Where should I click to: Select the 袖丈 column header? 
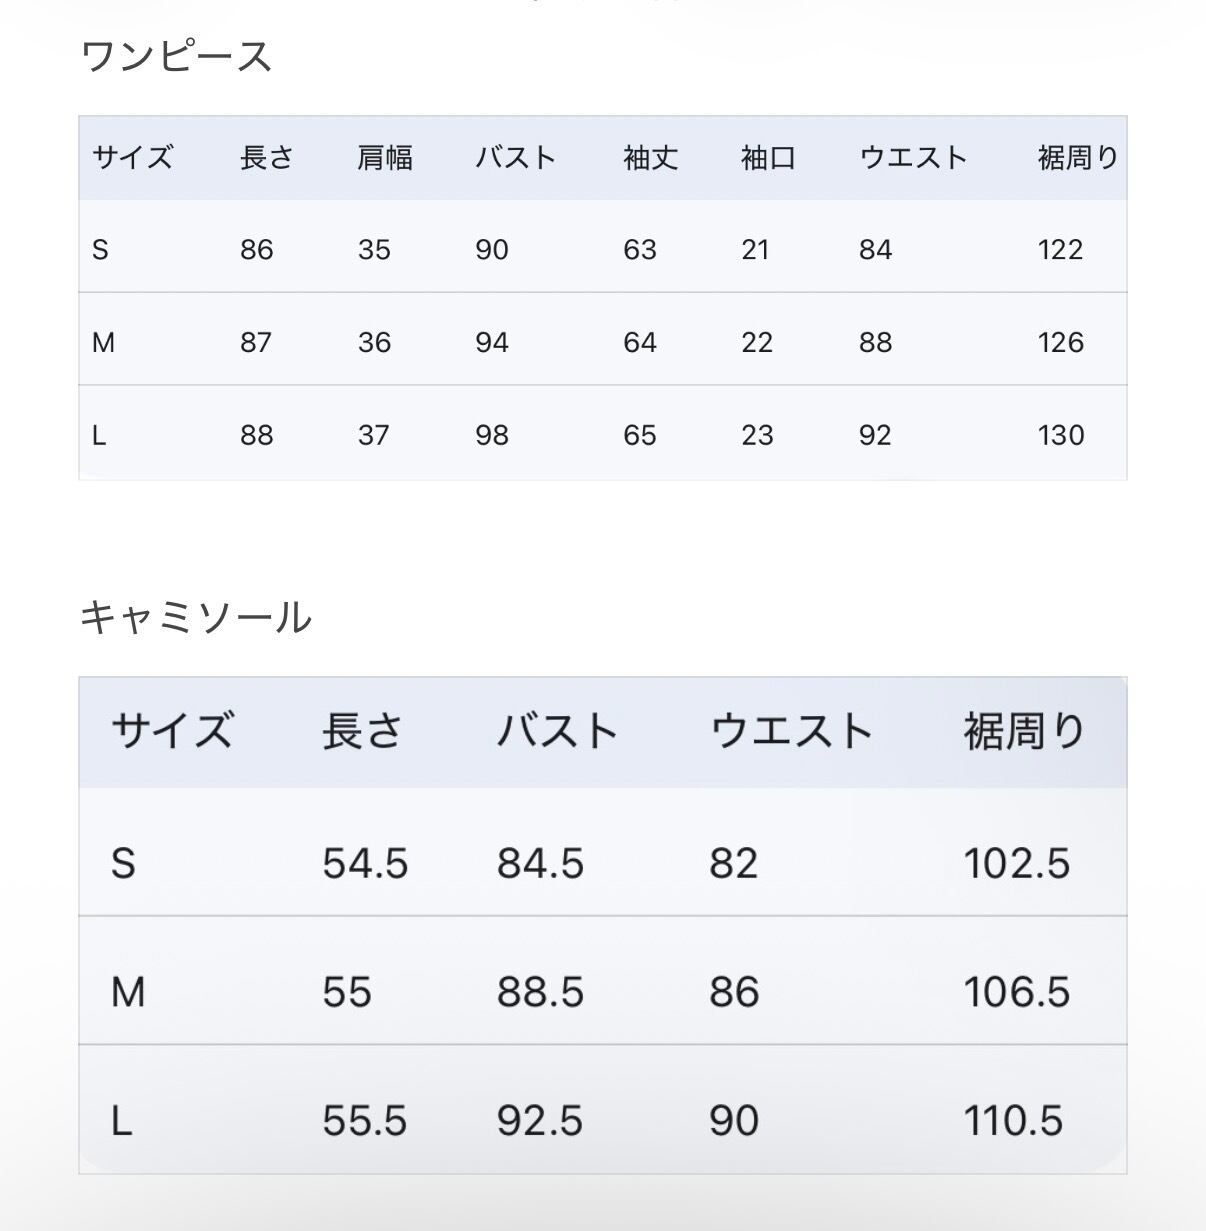[x=651, y=158]
